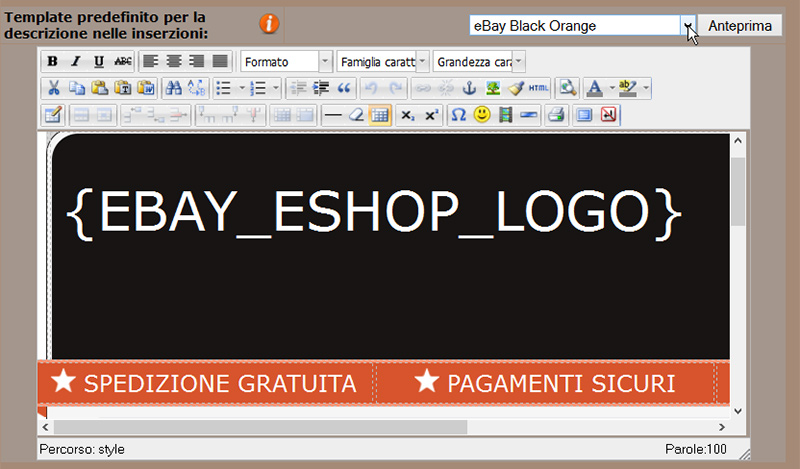
Task: Open the HTML source editor
Action: pyautogui.click(x=538, y=88)
